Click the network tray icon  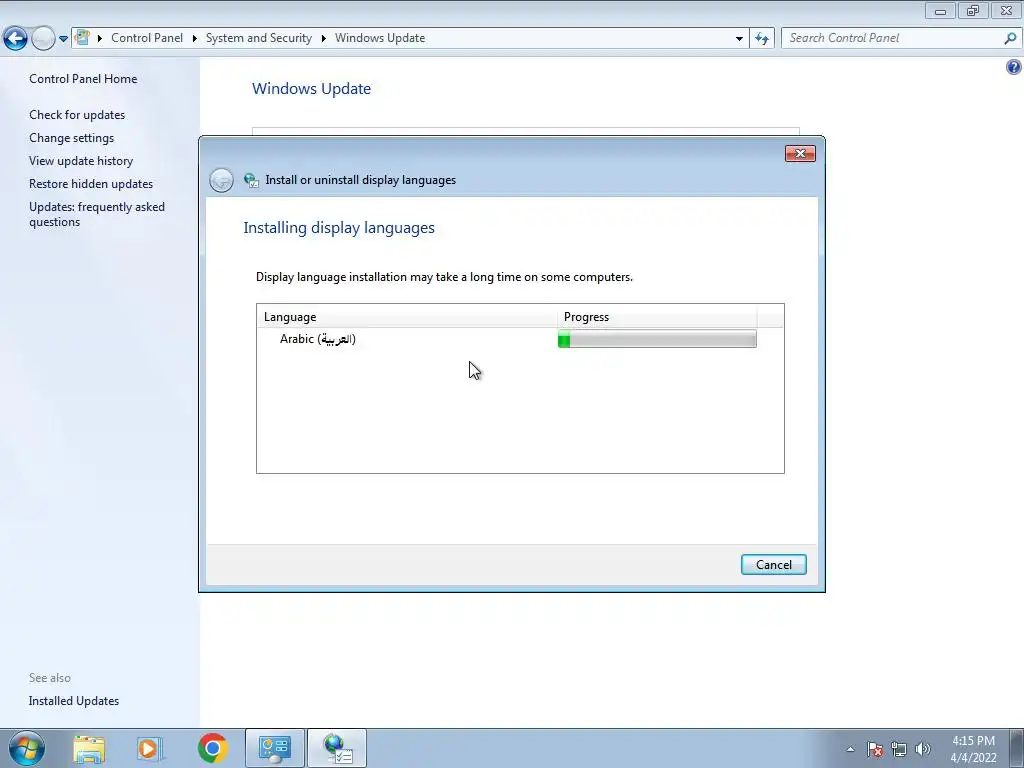[x=899, y=749]
